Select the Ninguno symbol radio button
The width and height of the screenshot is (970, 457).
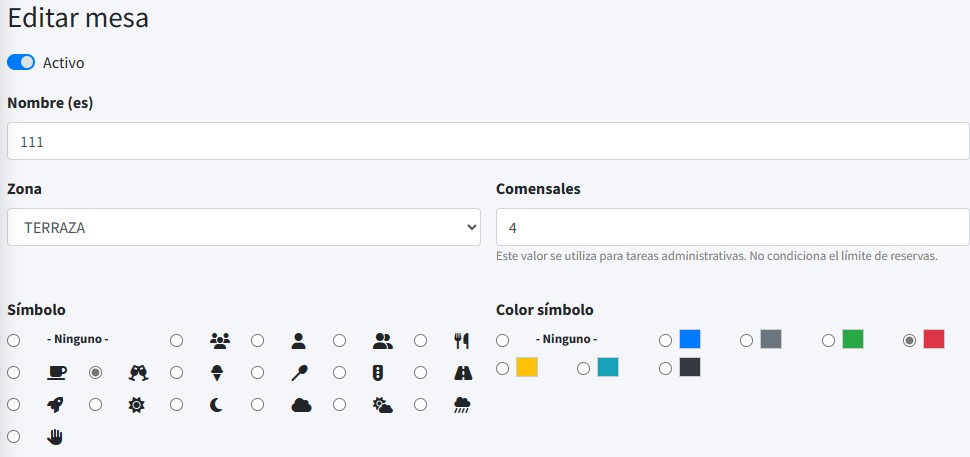[14, 341]
